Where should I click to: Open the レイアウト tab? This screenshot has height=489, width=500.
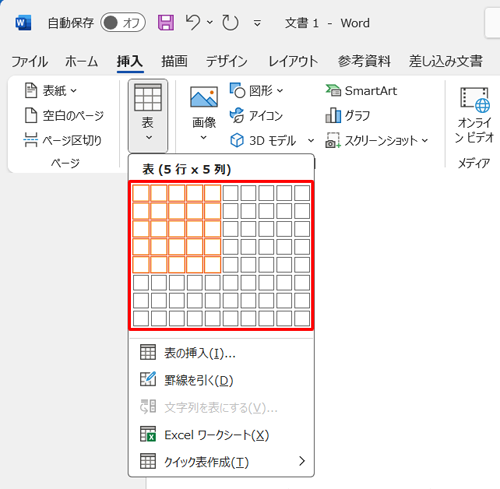(x=293, y=62)
